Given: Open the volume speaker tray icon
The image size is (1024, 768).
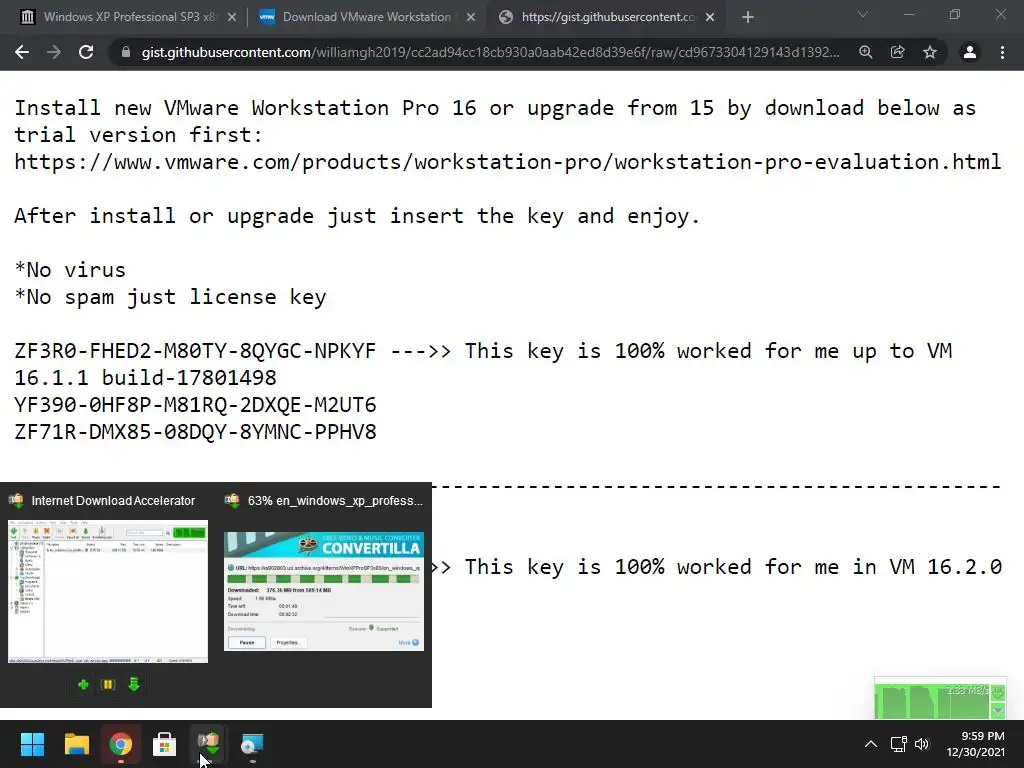Looking at the screenshot, I should tap(921, 744).
